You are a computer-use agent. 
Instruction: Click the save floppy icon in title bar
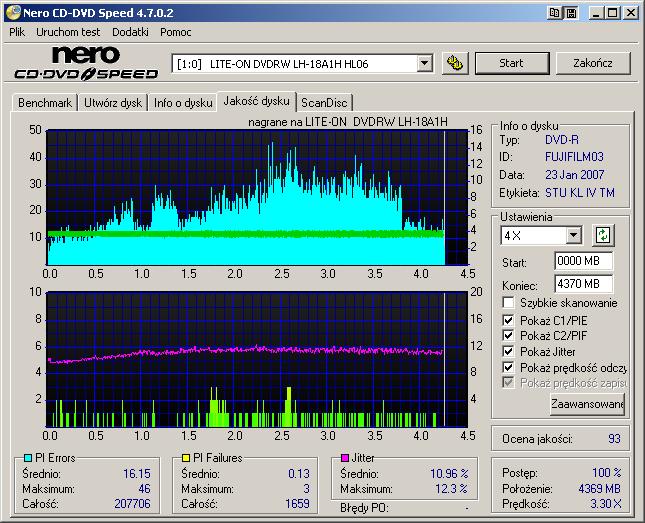point(571,13)
